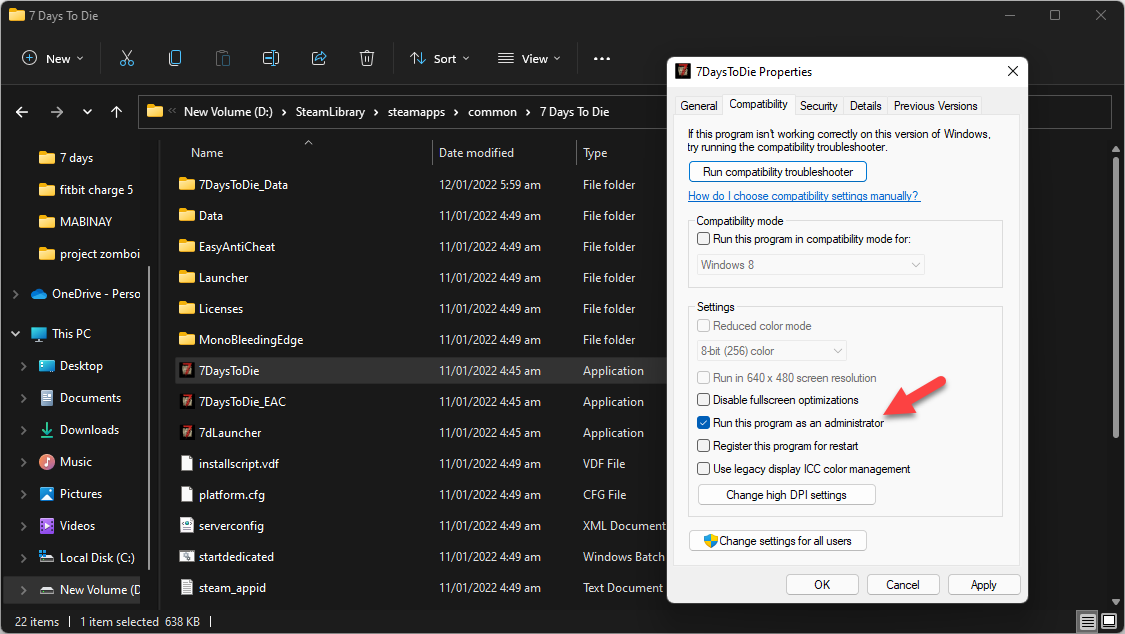Check Use legacy display ICC color management
The width and height of the screenshot is (1125, 634).
(x=703, y=468)
